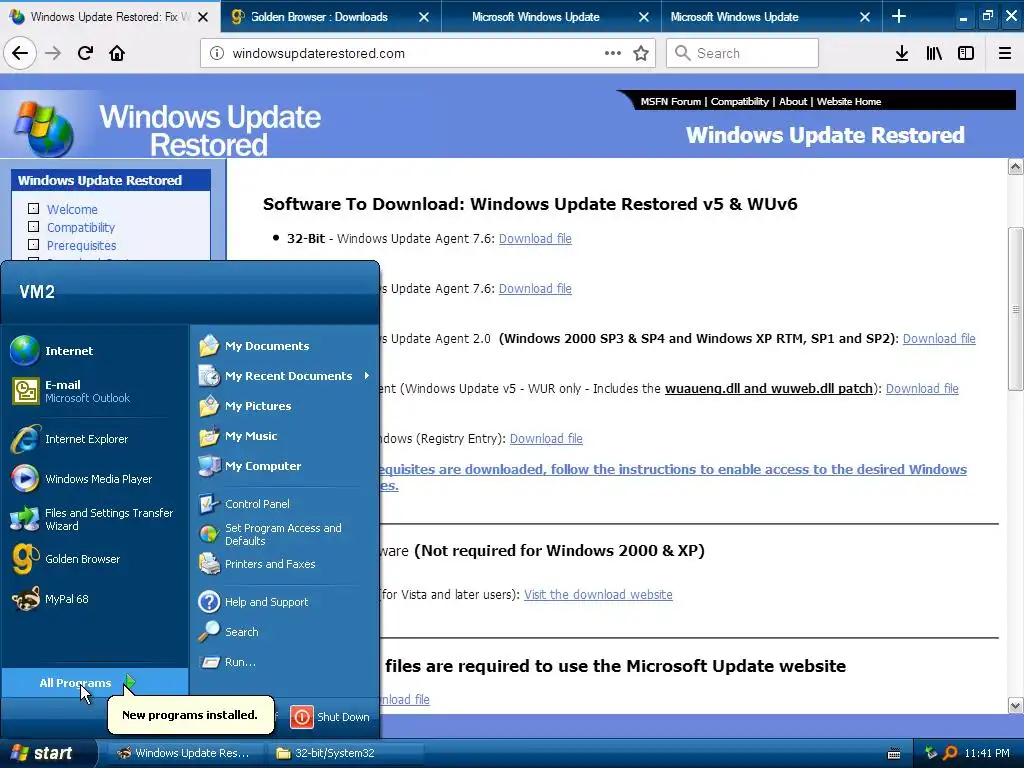
Task: Launch Golden Browser from Start menu
Action: [95, 559]
